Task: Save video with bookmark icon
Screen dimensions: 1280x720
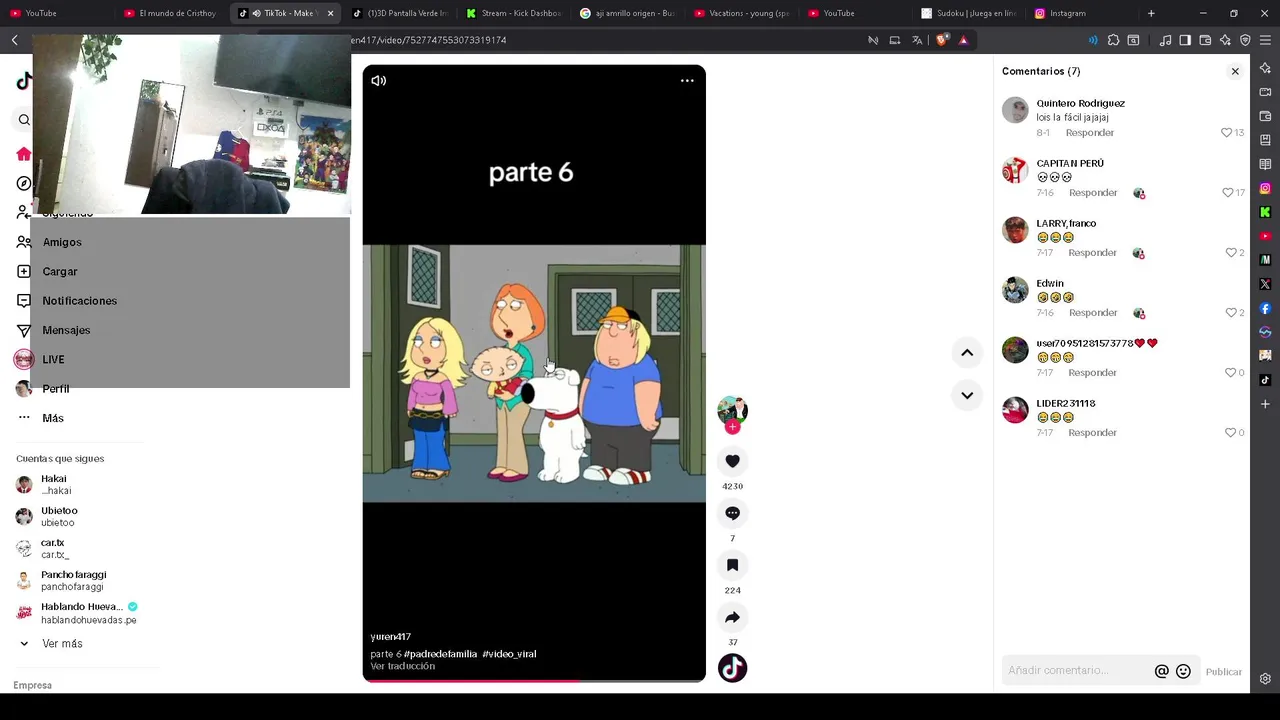Action: click(732, 565)
